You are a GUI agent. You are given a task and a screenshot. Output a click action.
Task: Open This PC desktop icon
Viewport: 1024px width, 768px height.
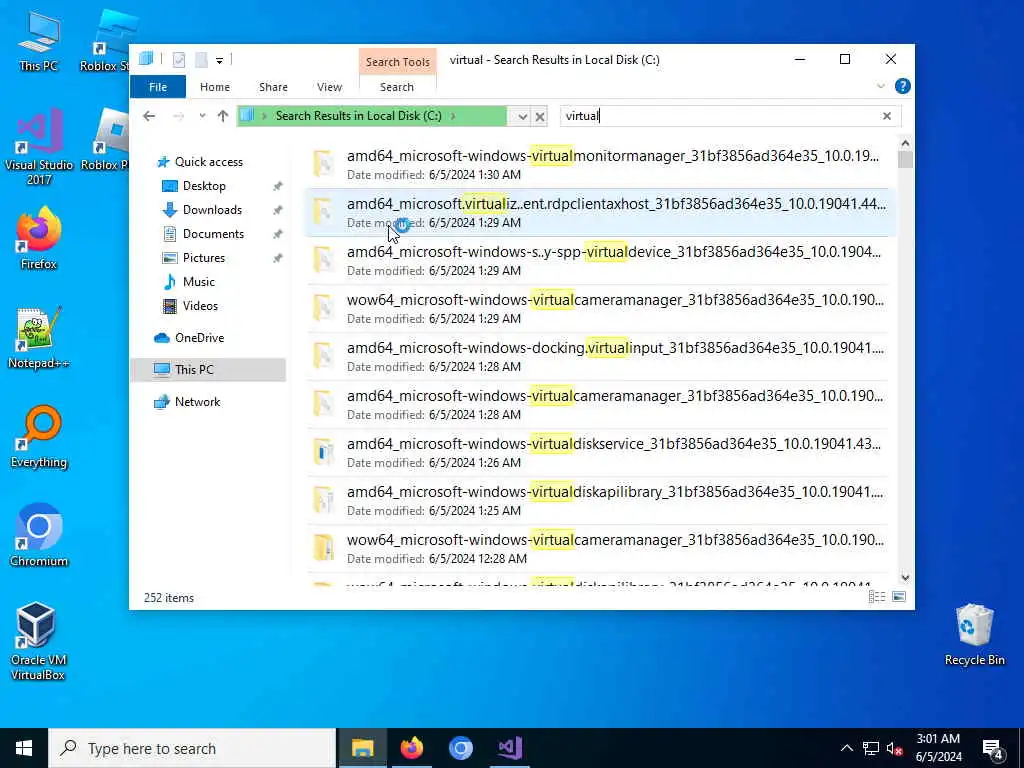coord(39,40)
